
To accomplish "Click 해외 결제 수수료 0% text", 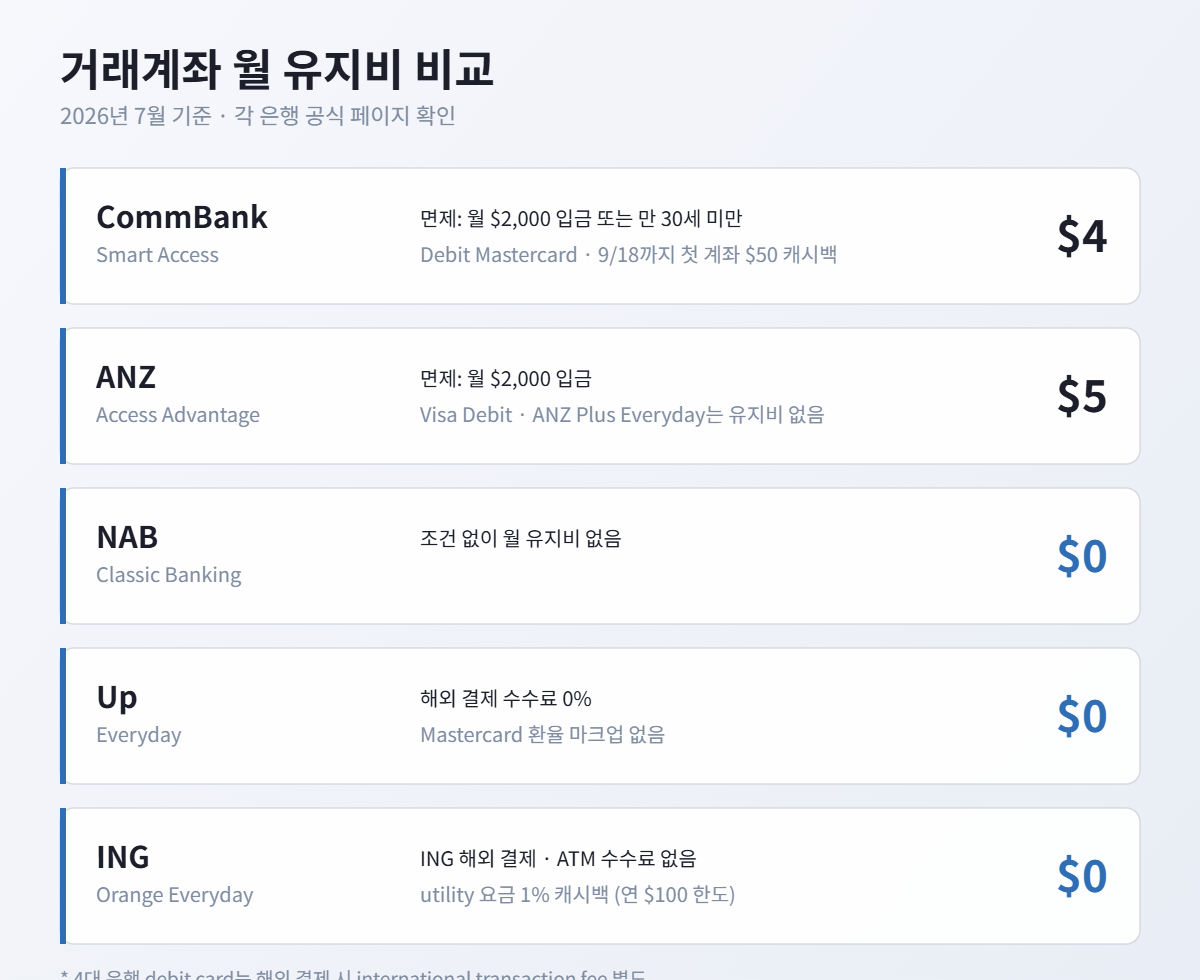I will click(506, 699).
